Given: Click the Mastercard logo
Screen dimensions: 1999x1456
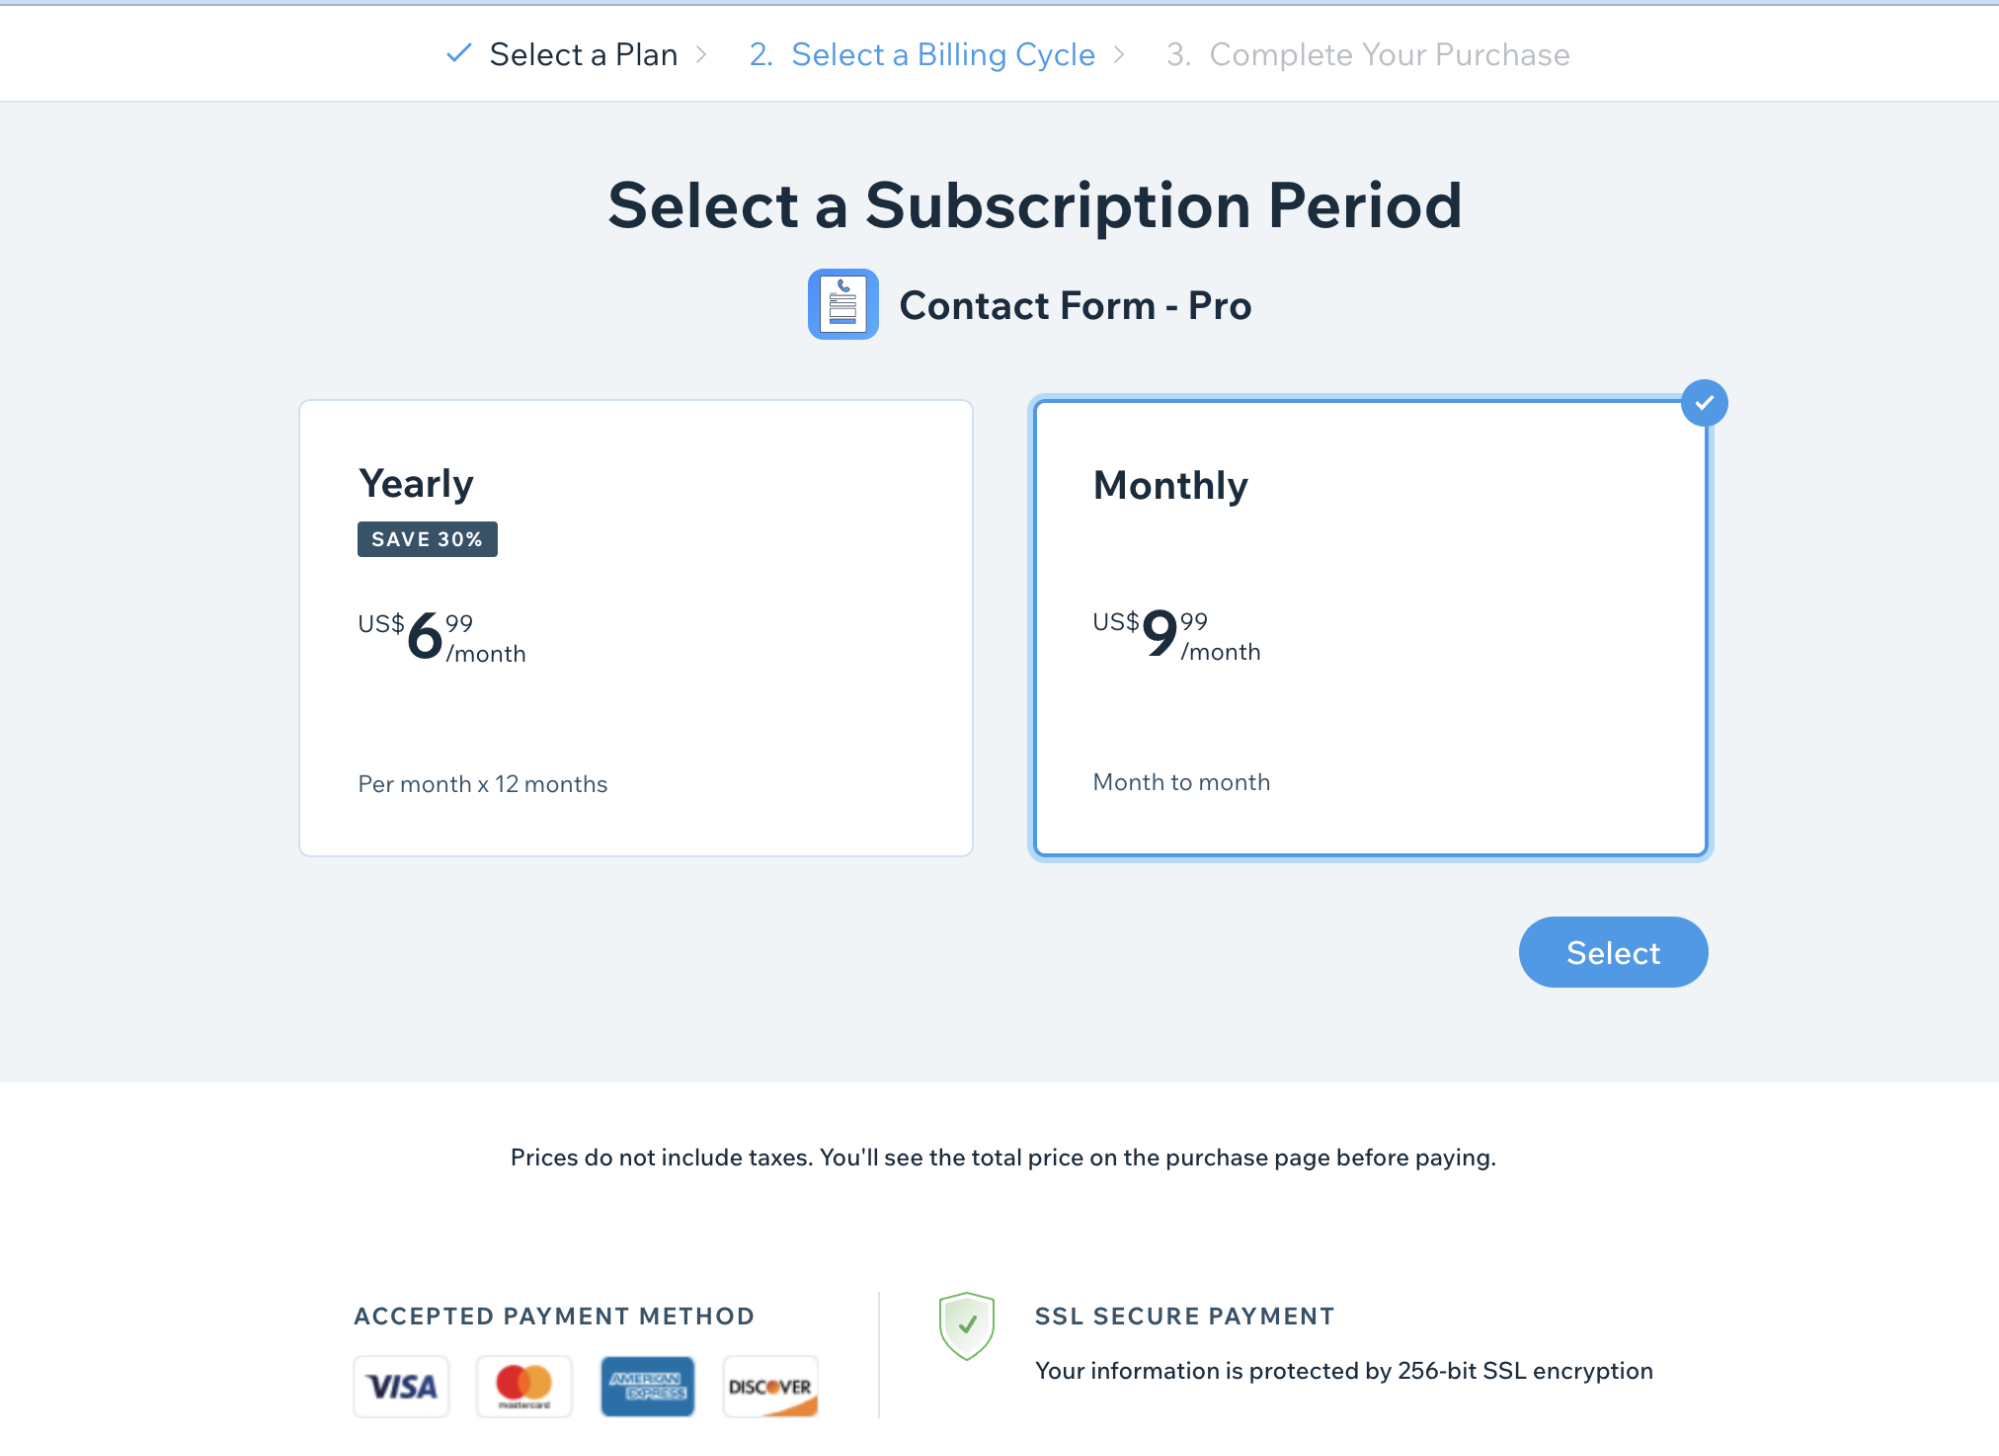Looking at the screenshot, I should pyautogui.click(x=524, y=1386).
